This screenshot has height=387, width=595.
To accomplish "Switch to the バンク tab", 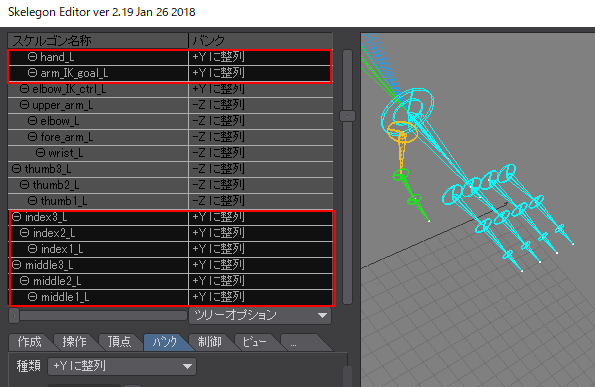I will 165,342.
